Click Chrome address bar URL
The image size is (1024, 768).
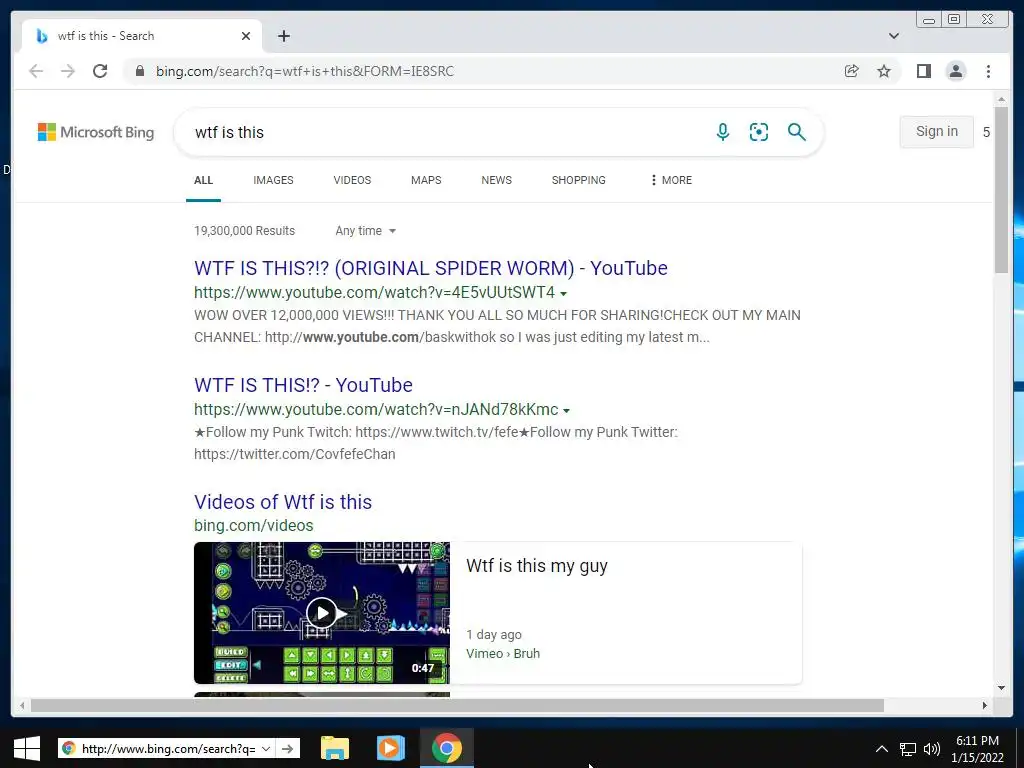click(x=304, y=71)
